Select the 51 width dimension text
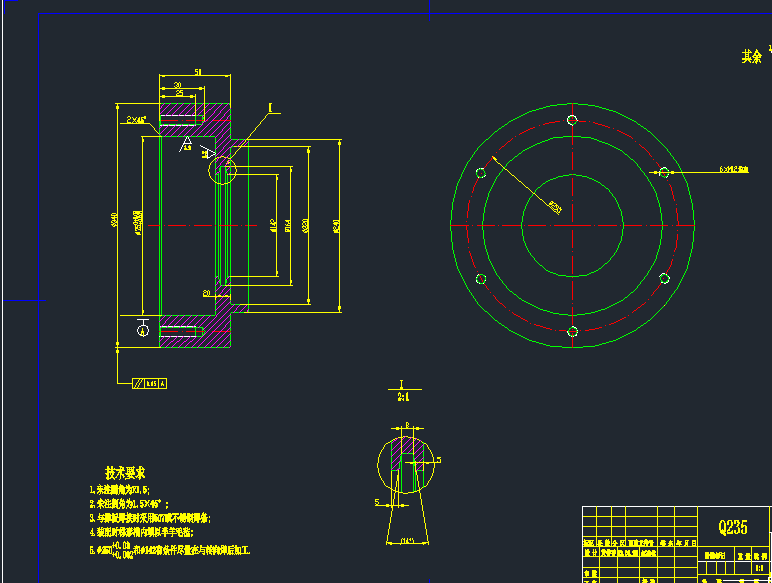The height and width of the screenshot is (583, 772). point(197,72)
